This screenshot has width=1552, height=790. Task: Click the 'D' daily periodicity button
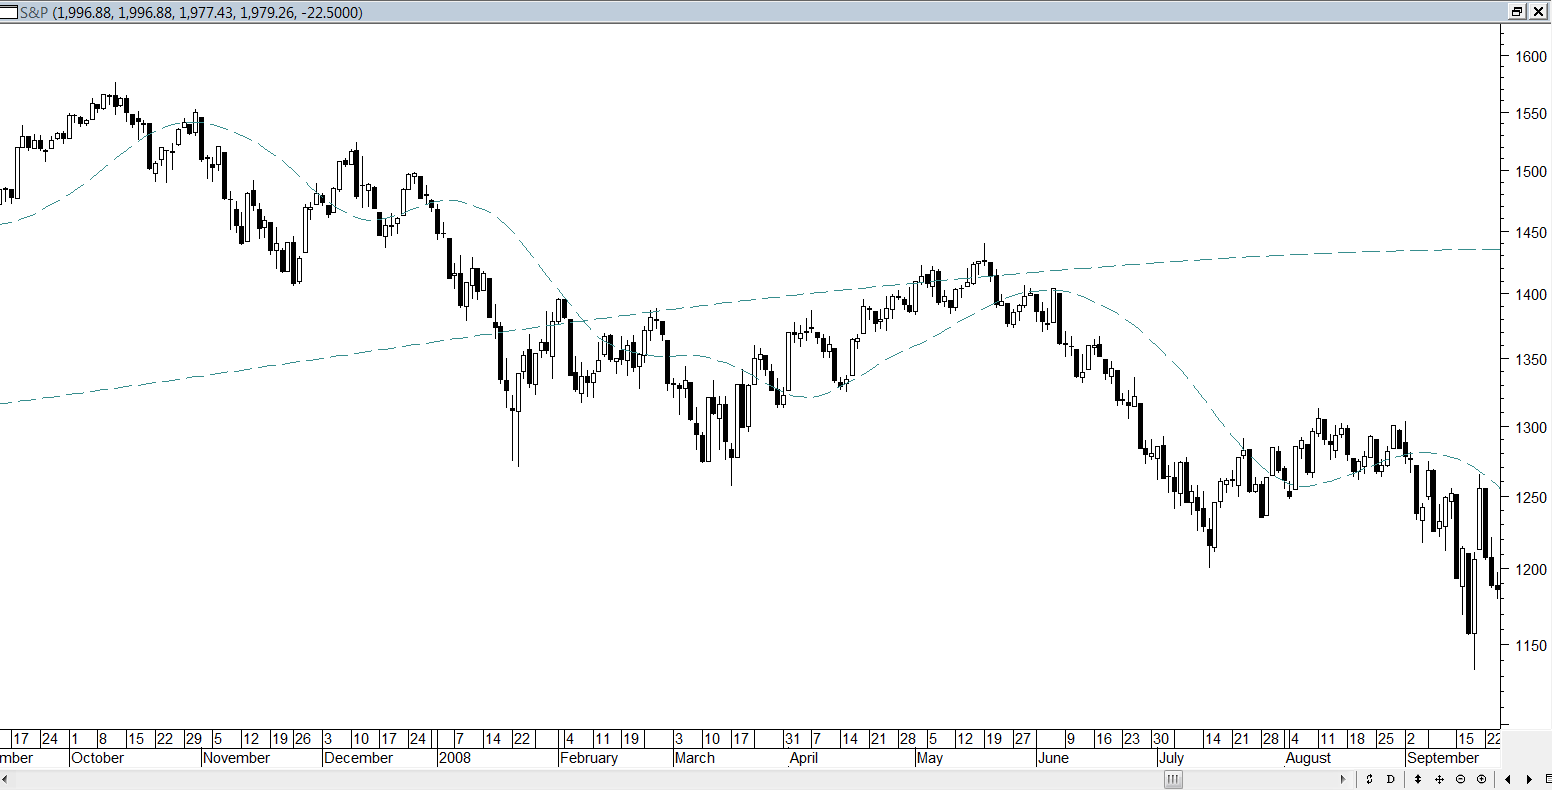click(x=1391, y=779)
